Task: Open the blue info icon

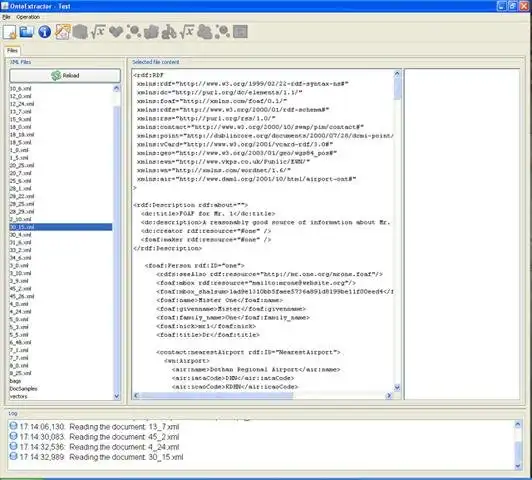Action: click(44, 32)
